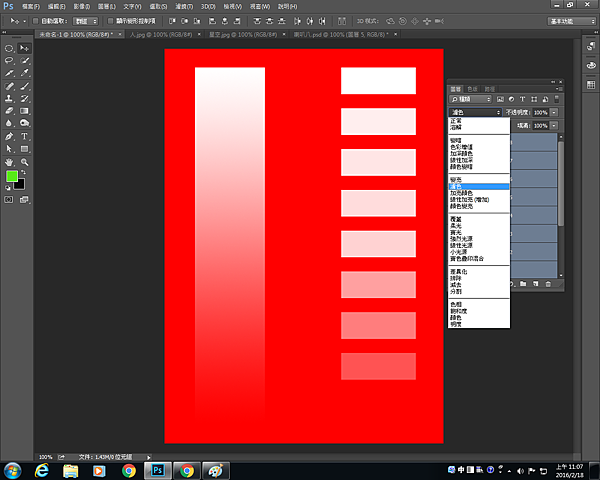Choose the Hand tool

(9, 161)
